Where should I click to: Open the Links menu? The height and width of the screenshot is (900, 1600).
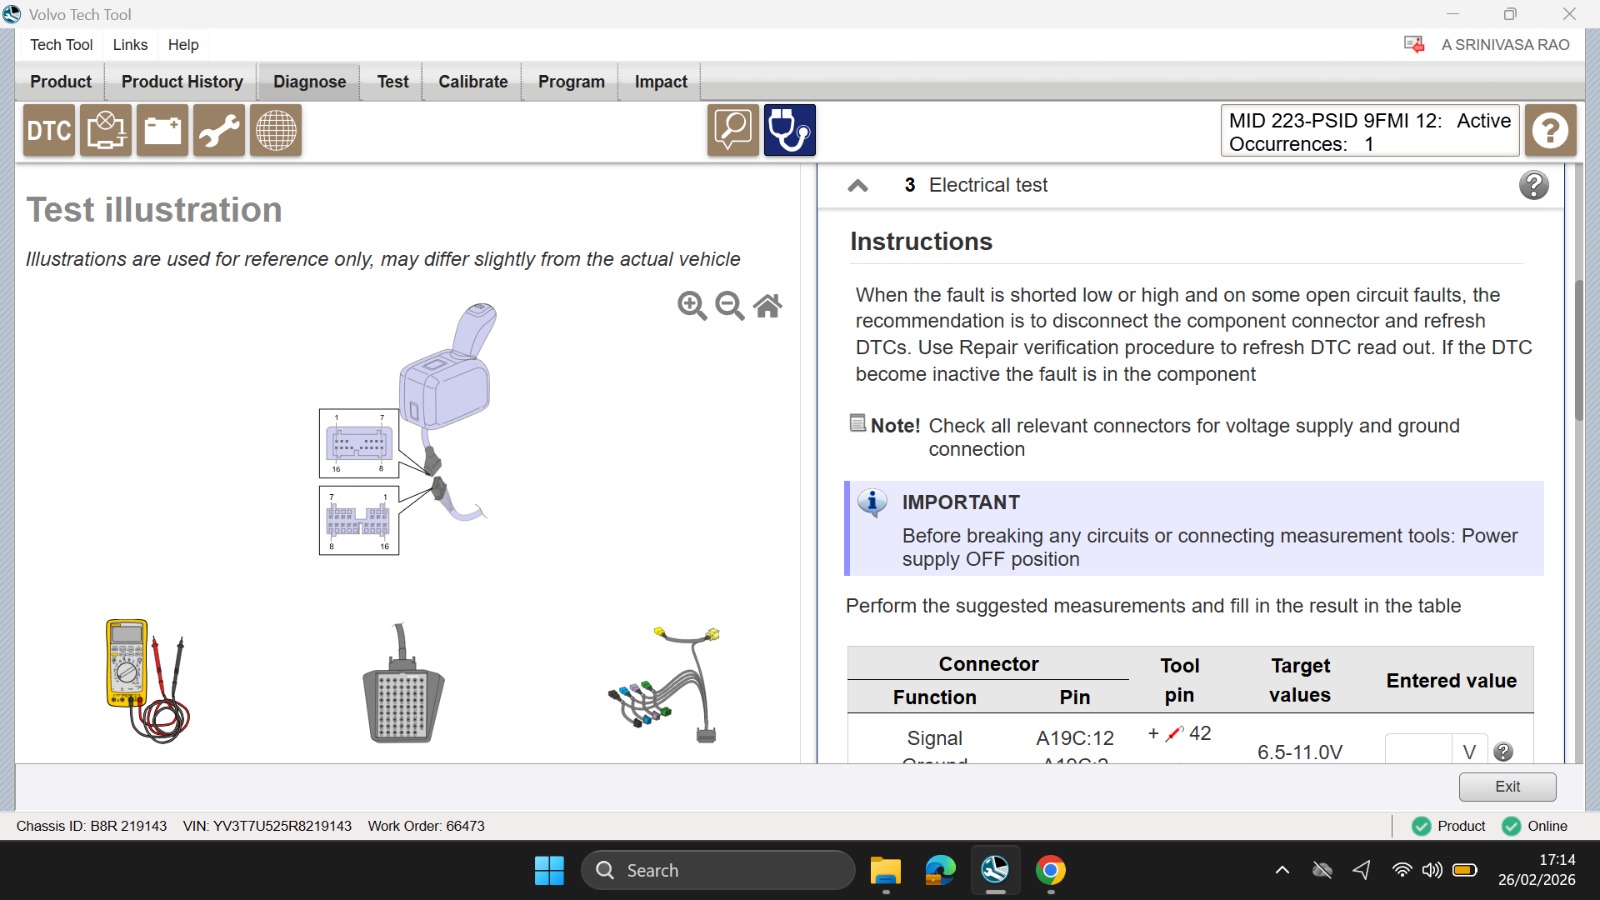pyautogui.click(x=130, y=44)
